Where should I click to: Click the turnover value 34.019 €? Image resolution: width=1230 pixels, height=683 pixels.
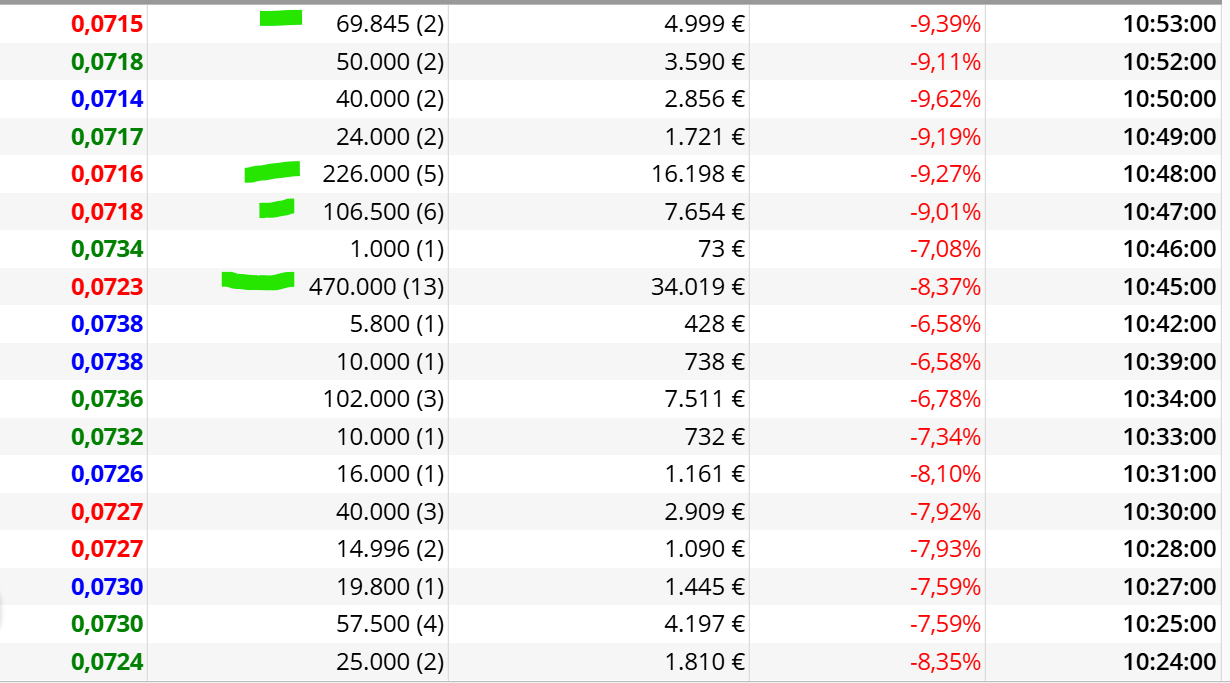(x=696, y=287)
